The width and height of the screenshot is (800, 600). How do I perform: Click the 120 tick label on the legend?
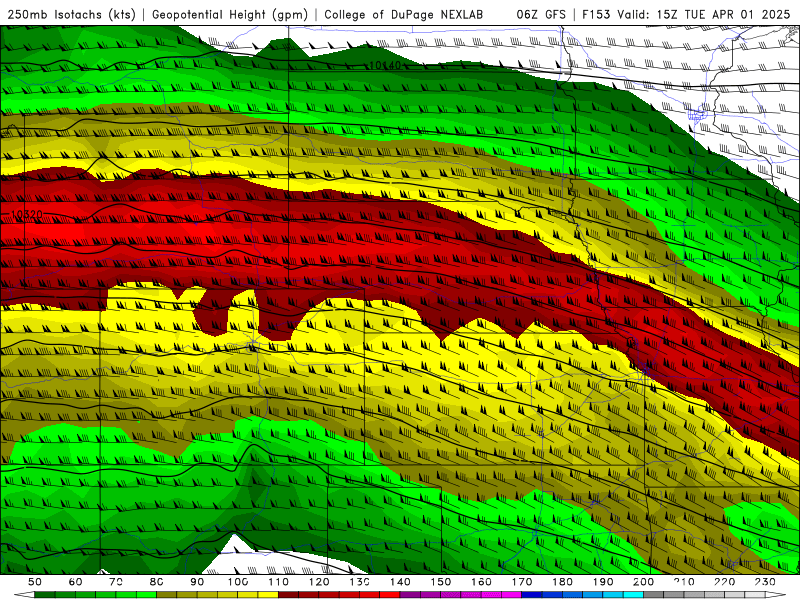click(319, 582)
